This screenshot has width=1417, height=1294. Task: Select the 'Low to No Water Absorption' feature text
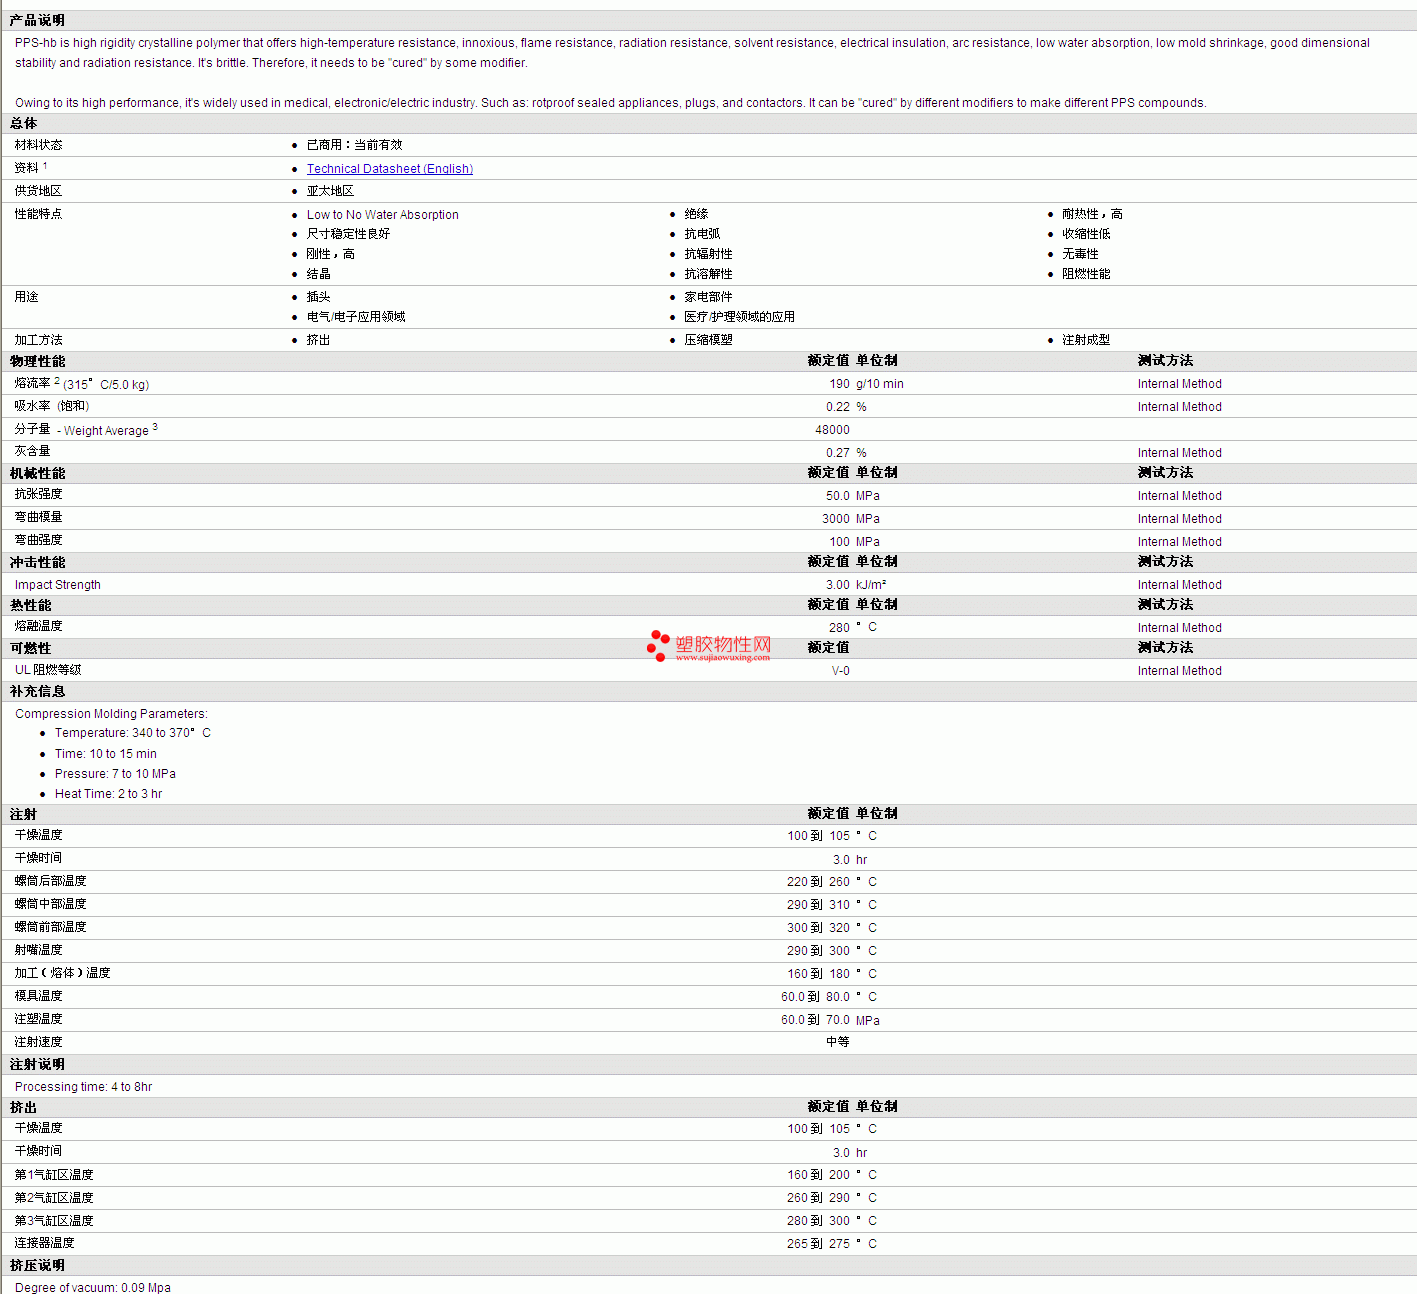382,215
